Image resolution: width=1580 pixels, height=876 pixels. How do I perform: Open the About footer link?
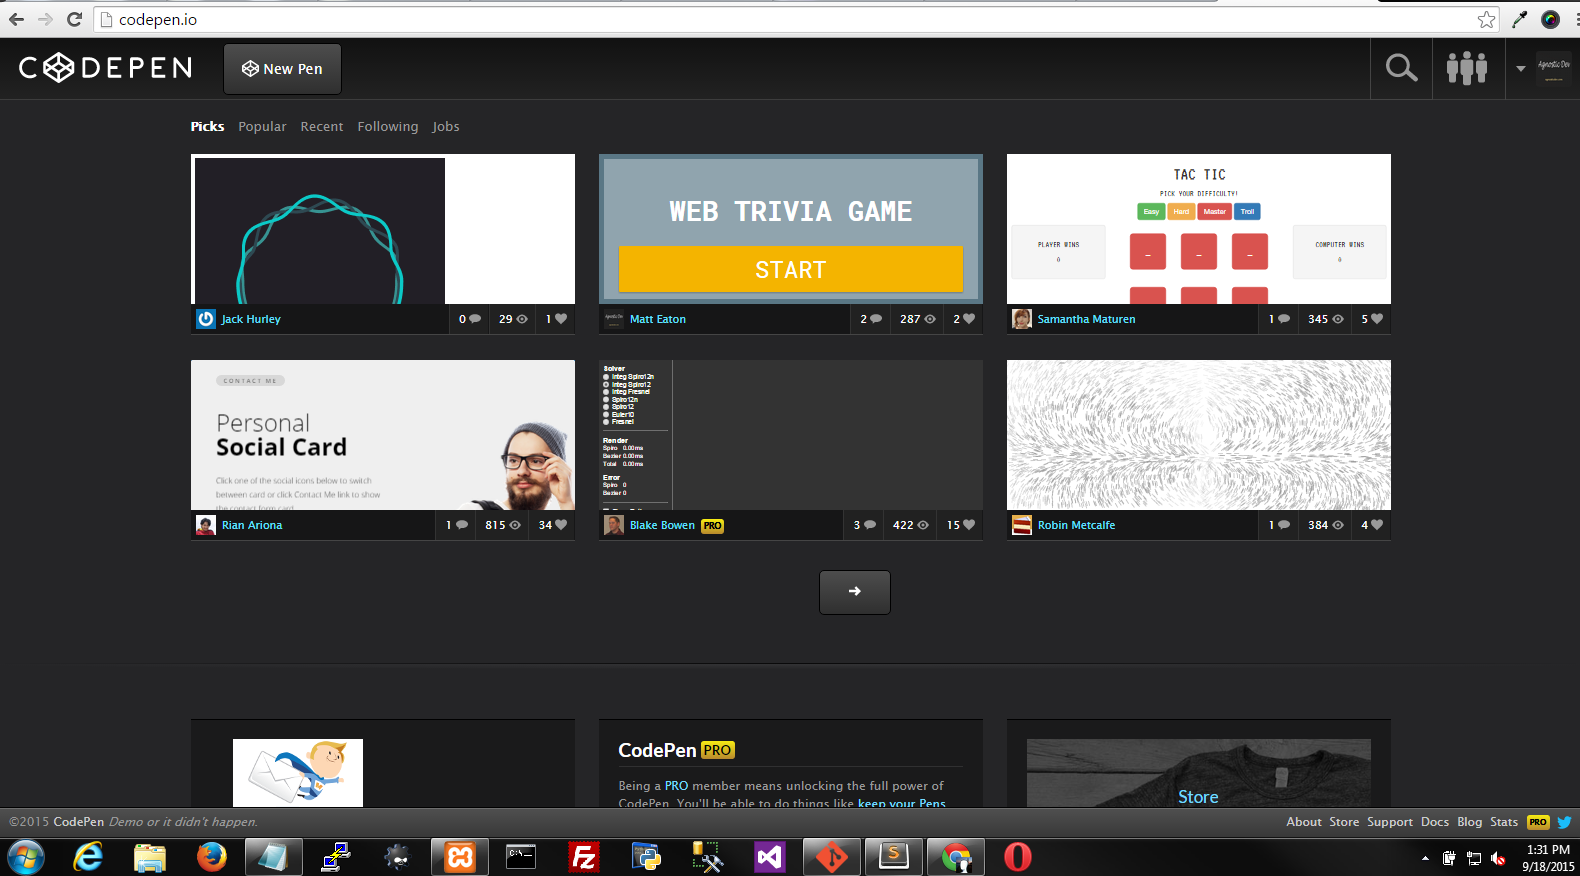1304,822
